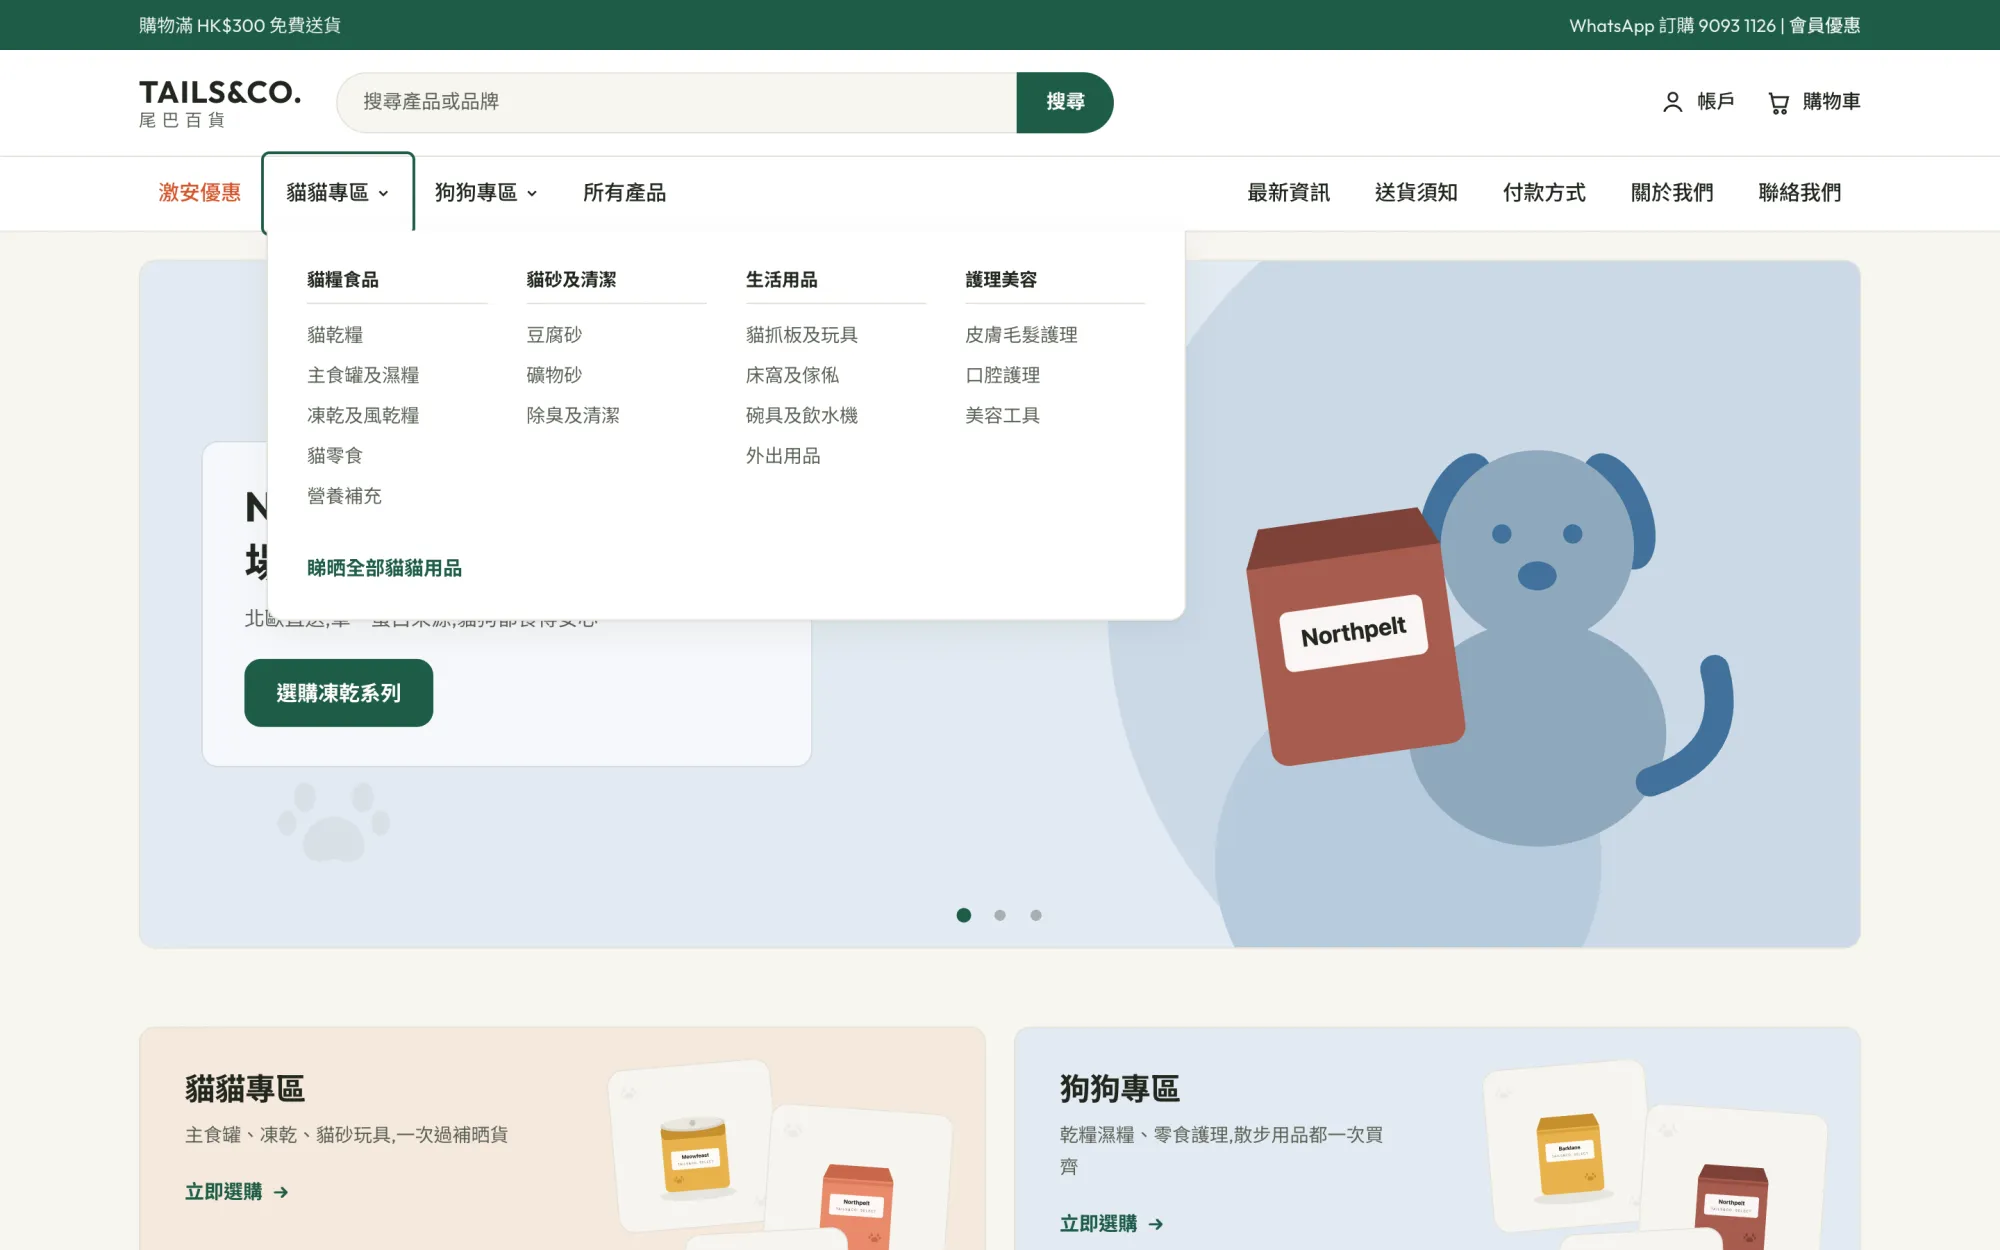2000x1250 pixels.
Task: Open 激安優惠 nav item
Action: click(x=200, y=192)
